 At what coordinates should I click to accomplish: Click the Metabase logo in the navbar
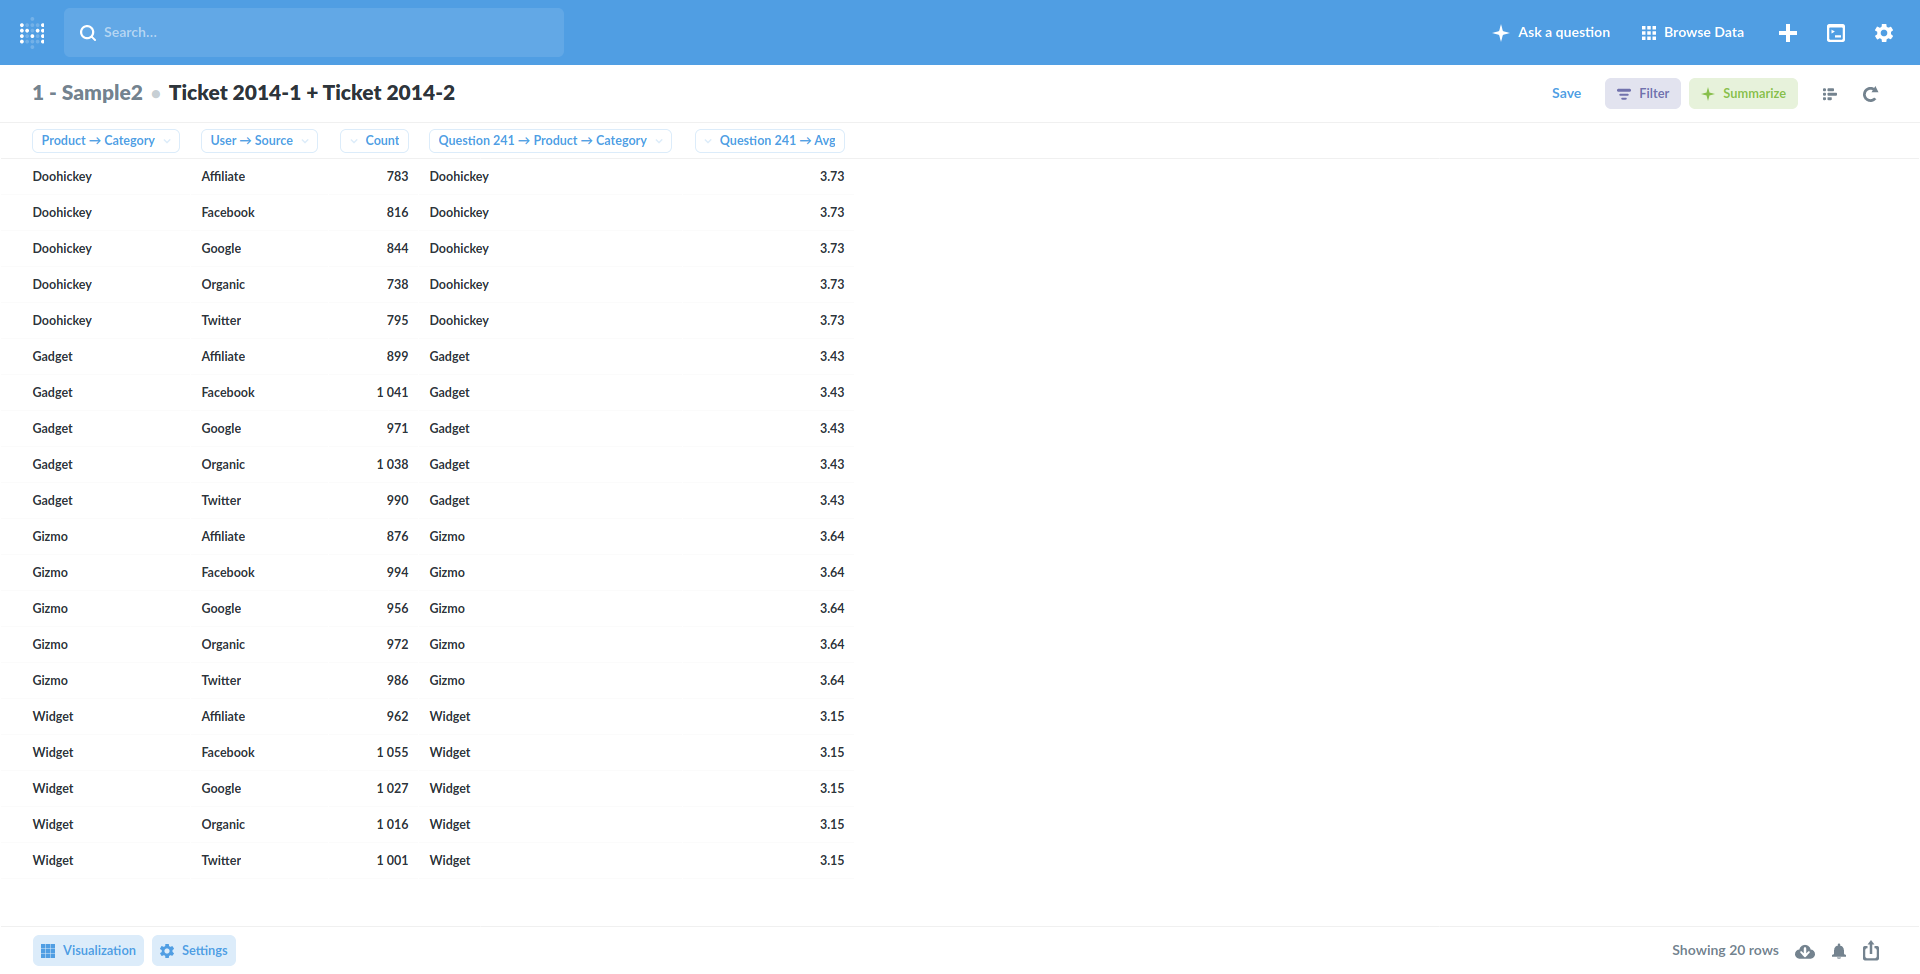click(32, 32)
